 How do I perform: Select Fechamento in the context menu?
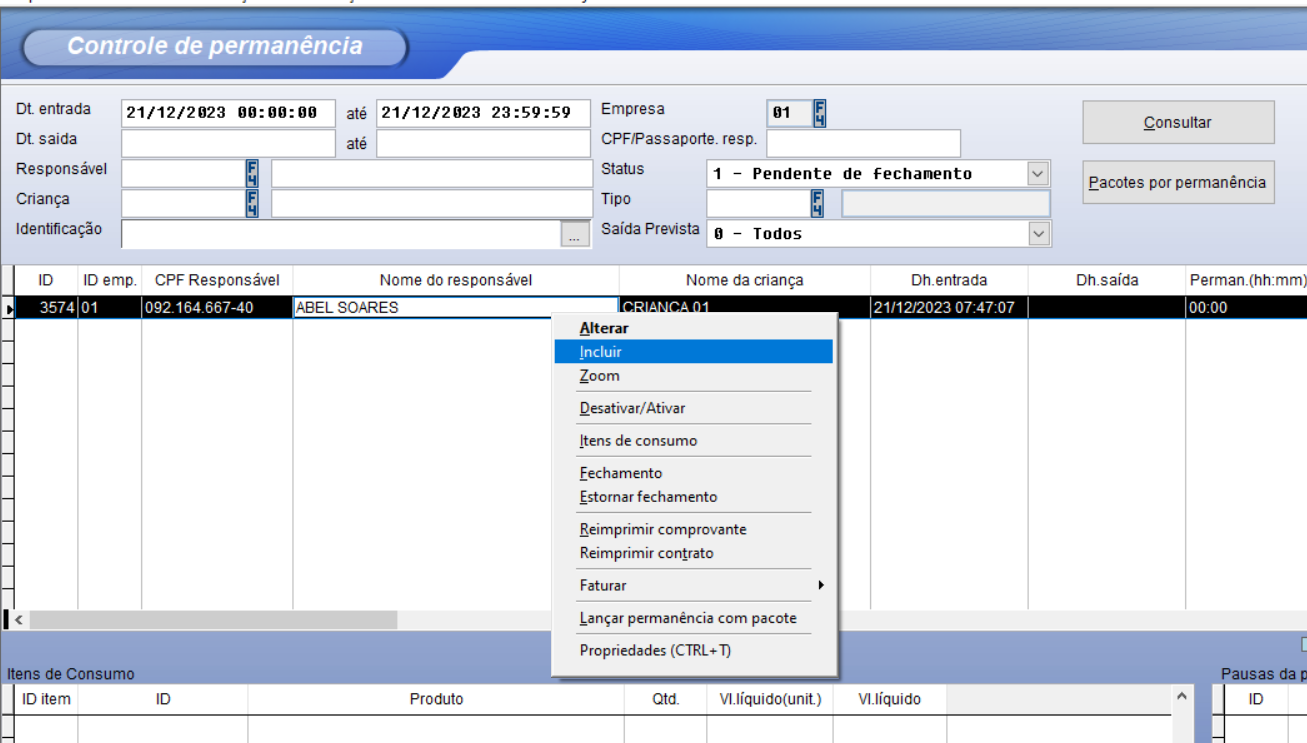[x=621, y=473]
